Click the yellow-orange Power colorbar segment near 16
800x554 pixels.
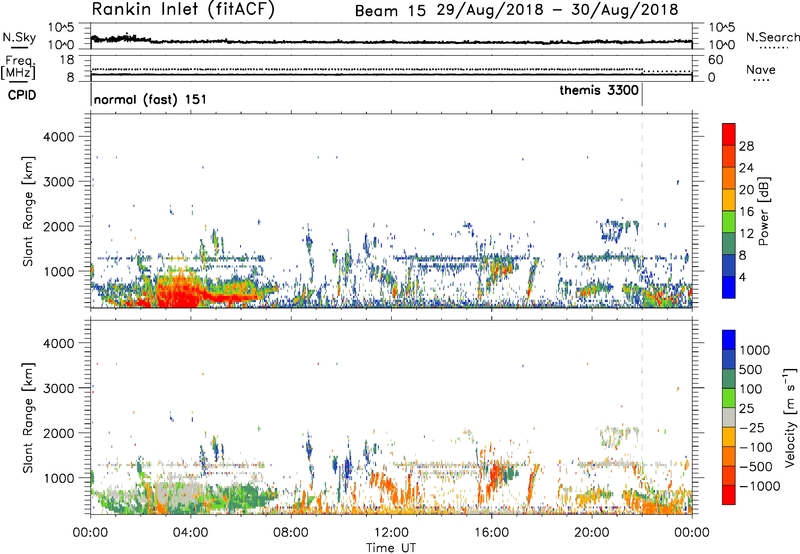(729, 199)
